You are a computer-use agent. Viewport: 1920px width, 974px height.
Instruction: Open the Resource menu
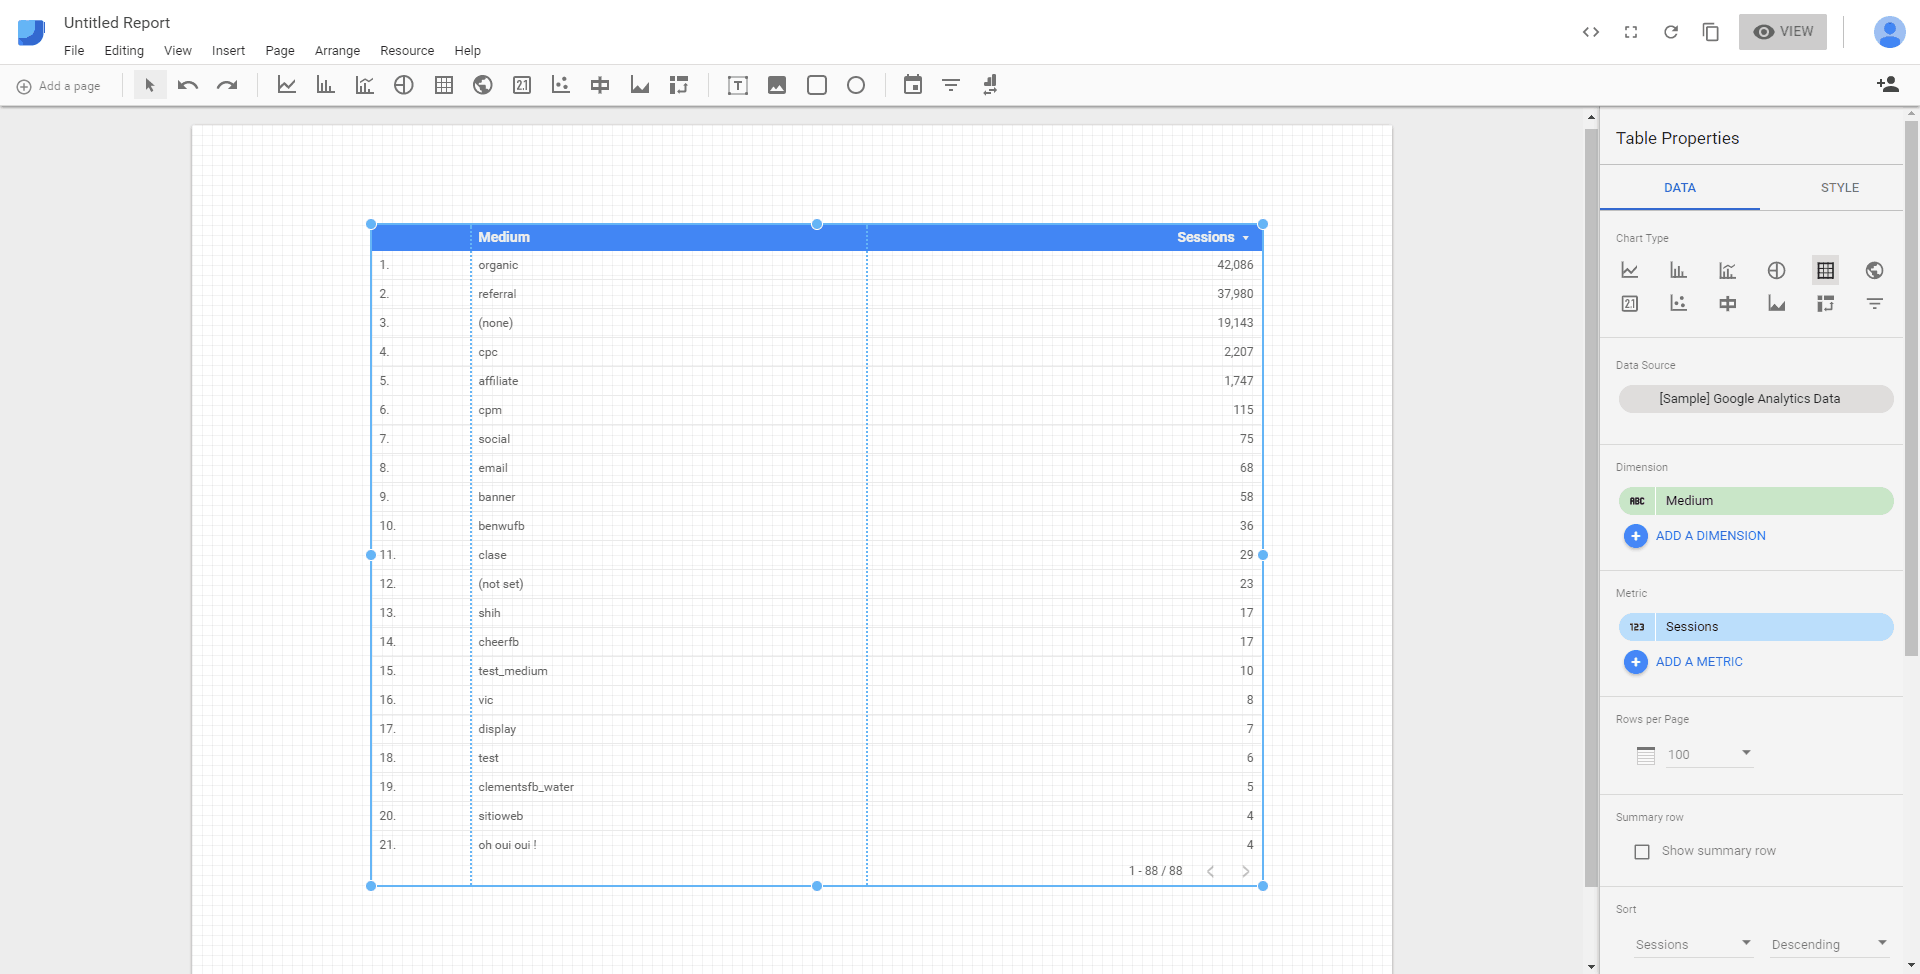pyautogui.click(x=406, y=50)
